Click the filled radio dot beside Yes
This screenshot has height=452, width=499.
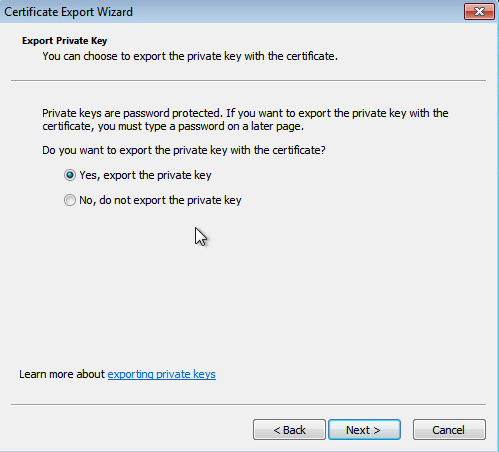[x=70, y=175]
